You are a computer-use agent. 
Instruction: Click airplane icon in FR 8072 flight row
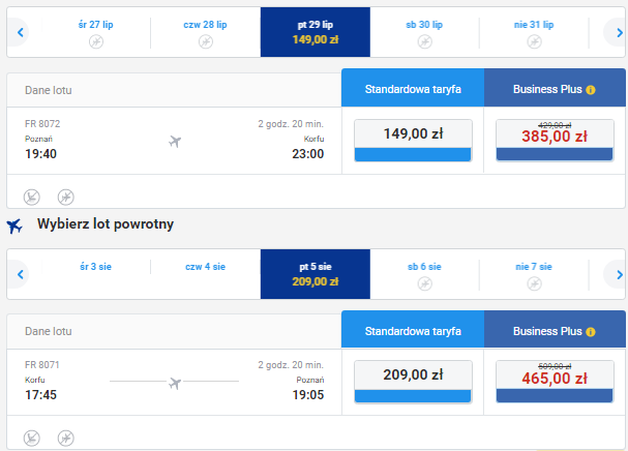click(175, 141)
